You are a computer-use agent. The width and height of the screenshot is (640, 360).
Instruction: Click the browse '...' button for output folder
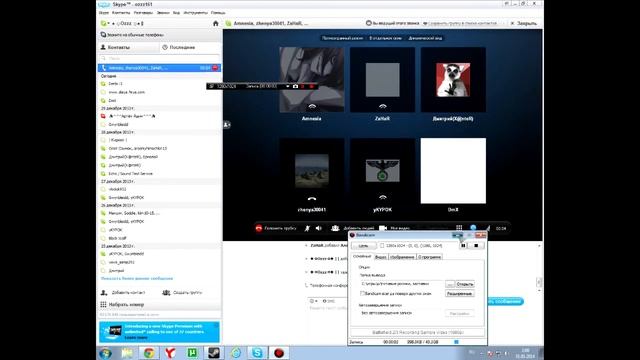click(450, 284)
